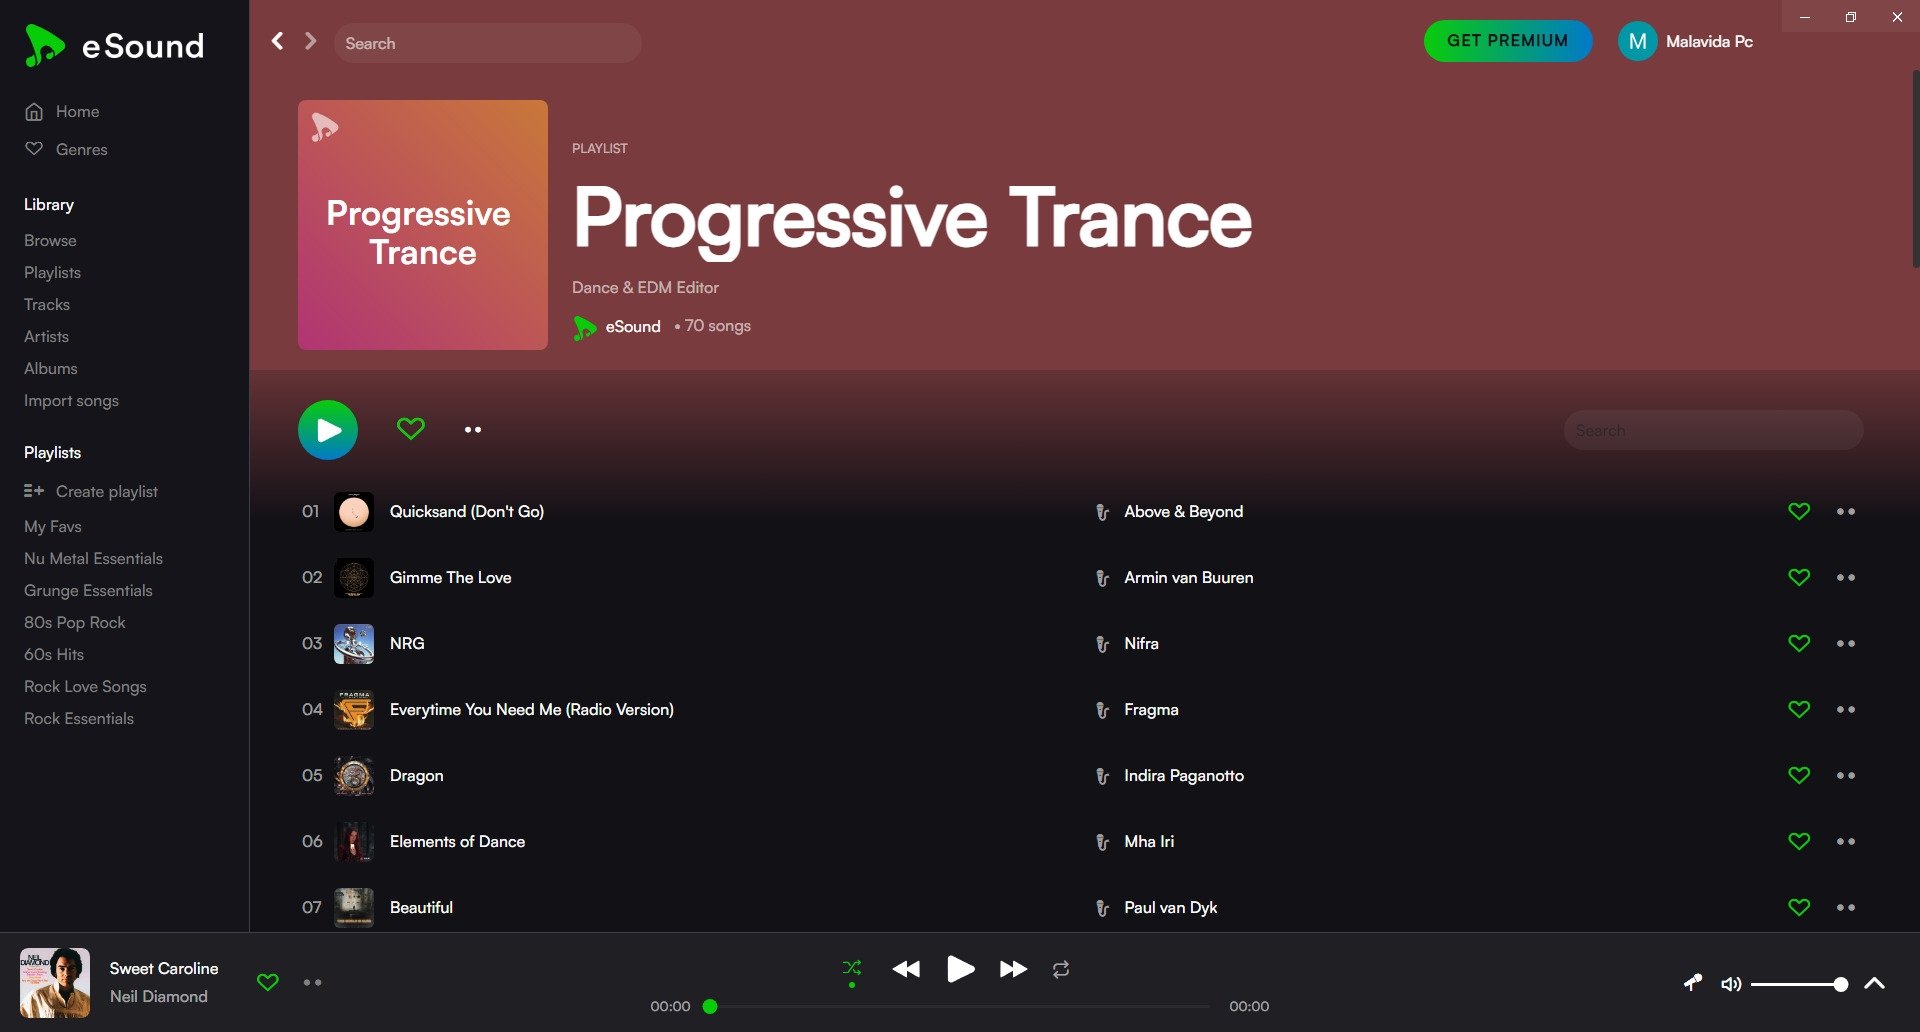Open the Malavida Pc profile avatar
This screenshot has height=1032, width=1920.
(1637, 41)
